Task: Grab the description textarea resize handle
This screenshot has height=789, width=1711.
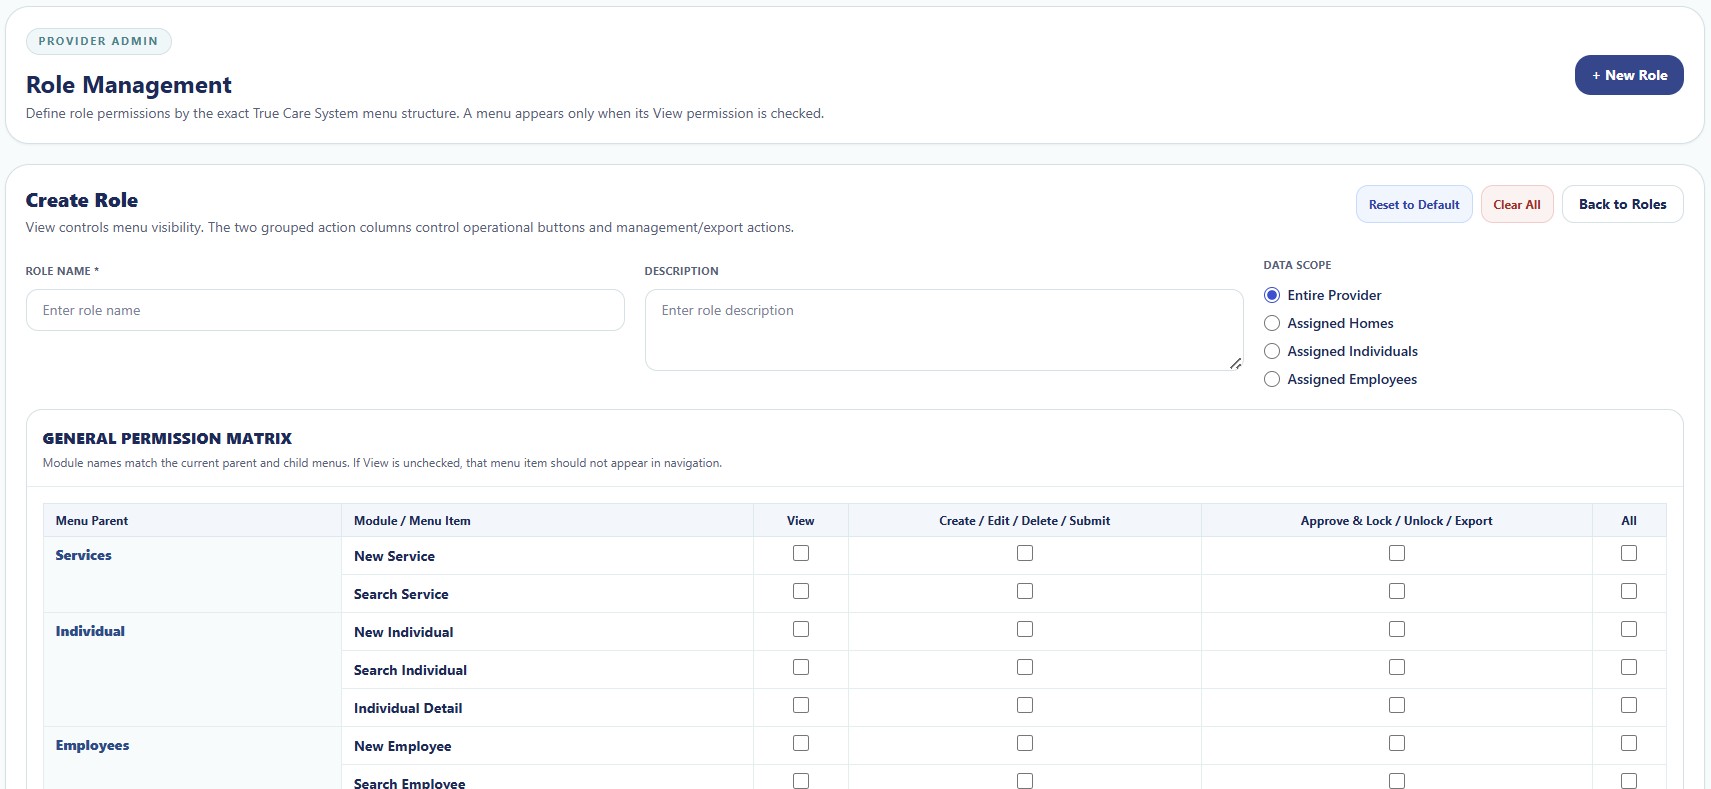Action: 1236,363
